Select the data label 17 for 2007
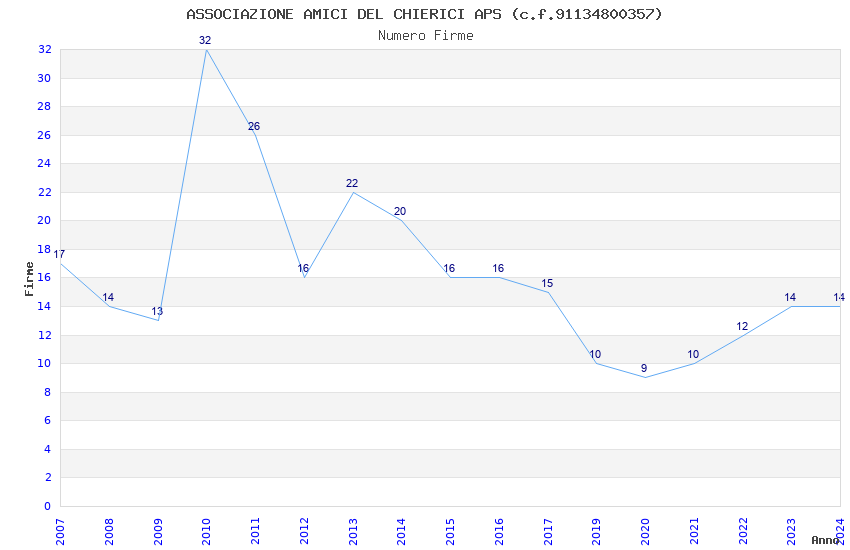 (x=59, y=254)
